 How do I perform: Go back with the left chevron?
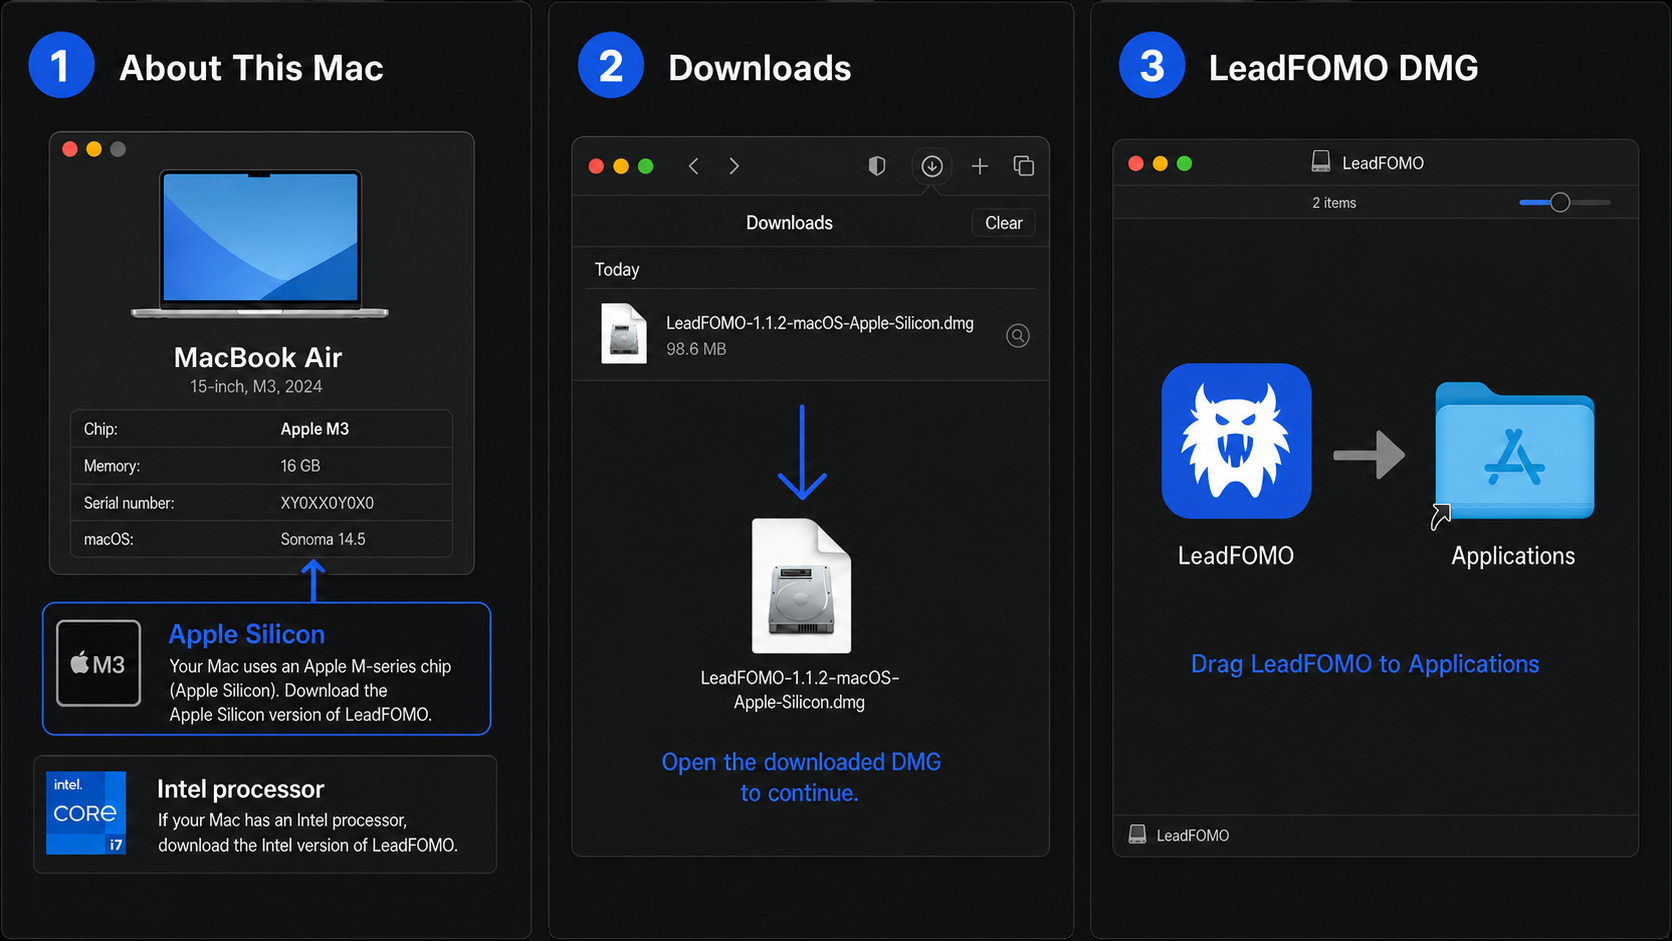[x=694, y=166]
